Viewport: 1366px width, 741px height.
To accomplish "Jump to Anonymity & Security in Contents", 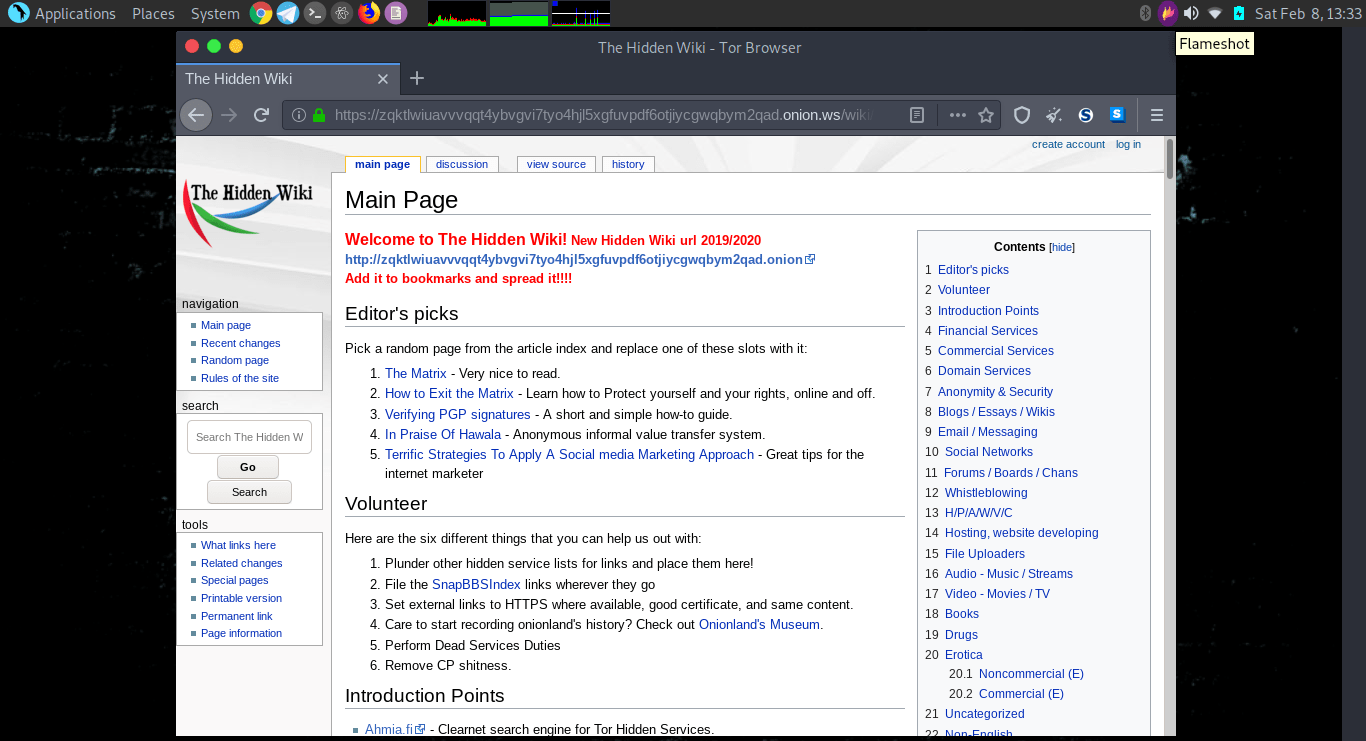I will [995, 391].
